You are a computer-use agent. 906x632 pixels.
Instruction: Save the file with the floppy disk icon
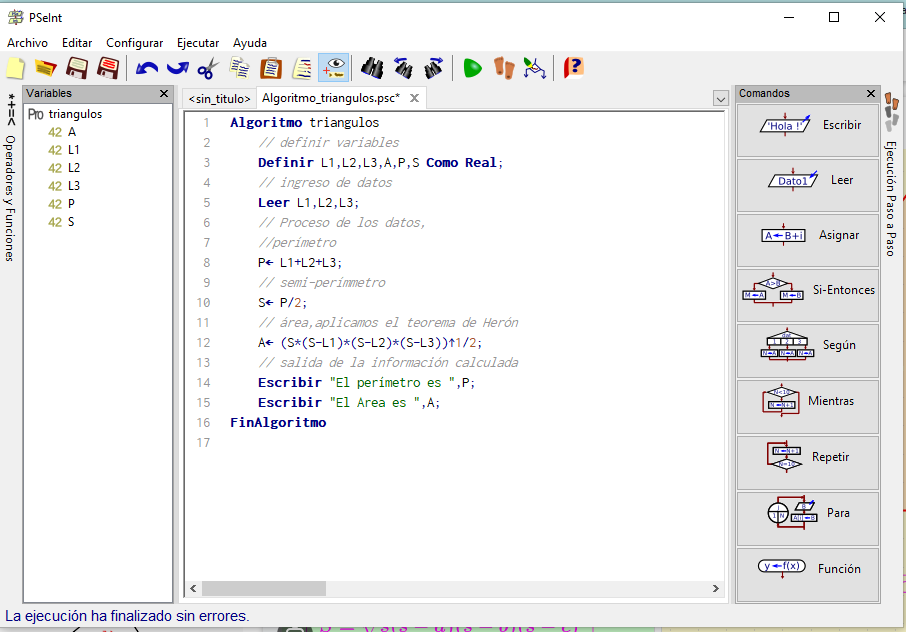click(x=76, y=68)
